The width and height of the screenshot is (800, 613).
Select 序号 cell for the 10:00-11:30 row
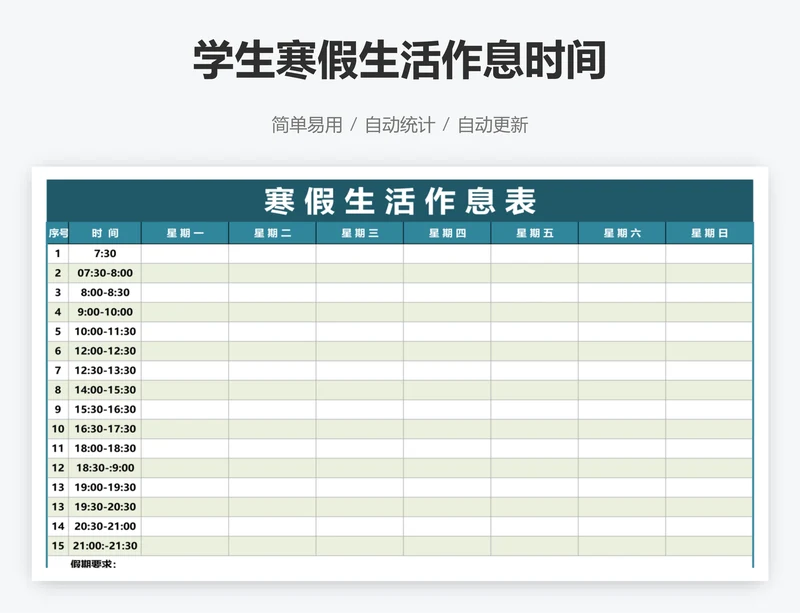click(58, 332)
